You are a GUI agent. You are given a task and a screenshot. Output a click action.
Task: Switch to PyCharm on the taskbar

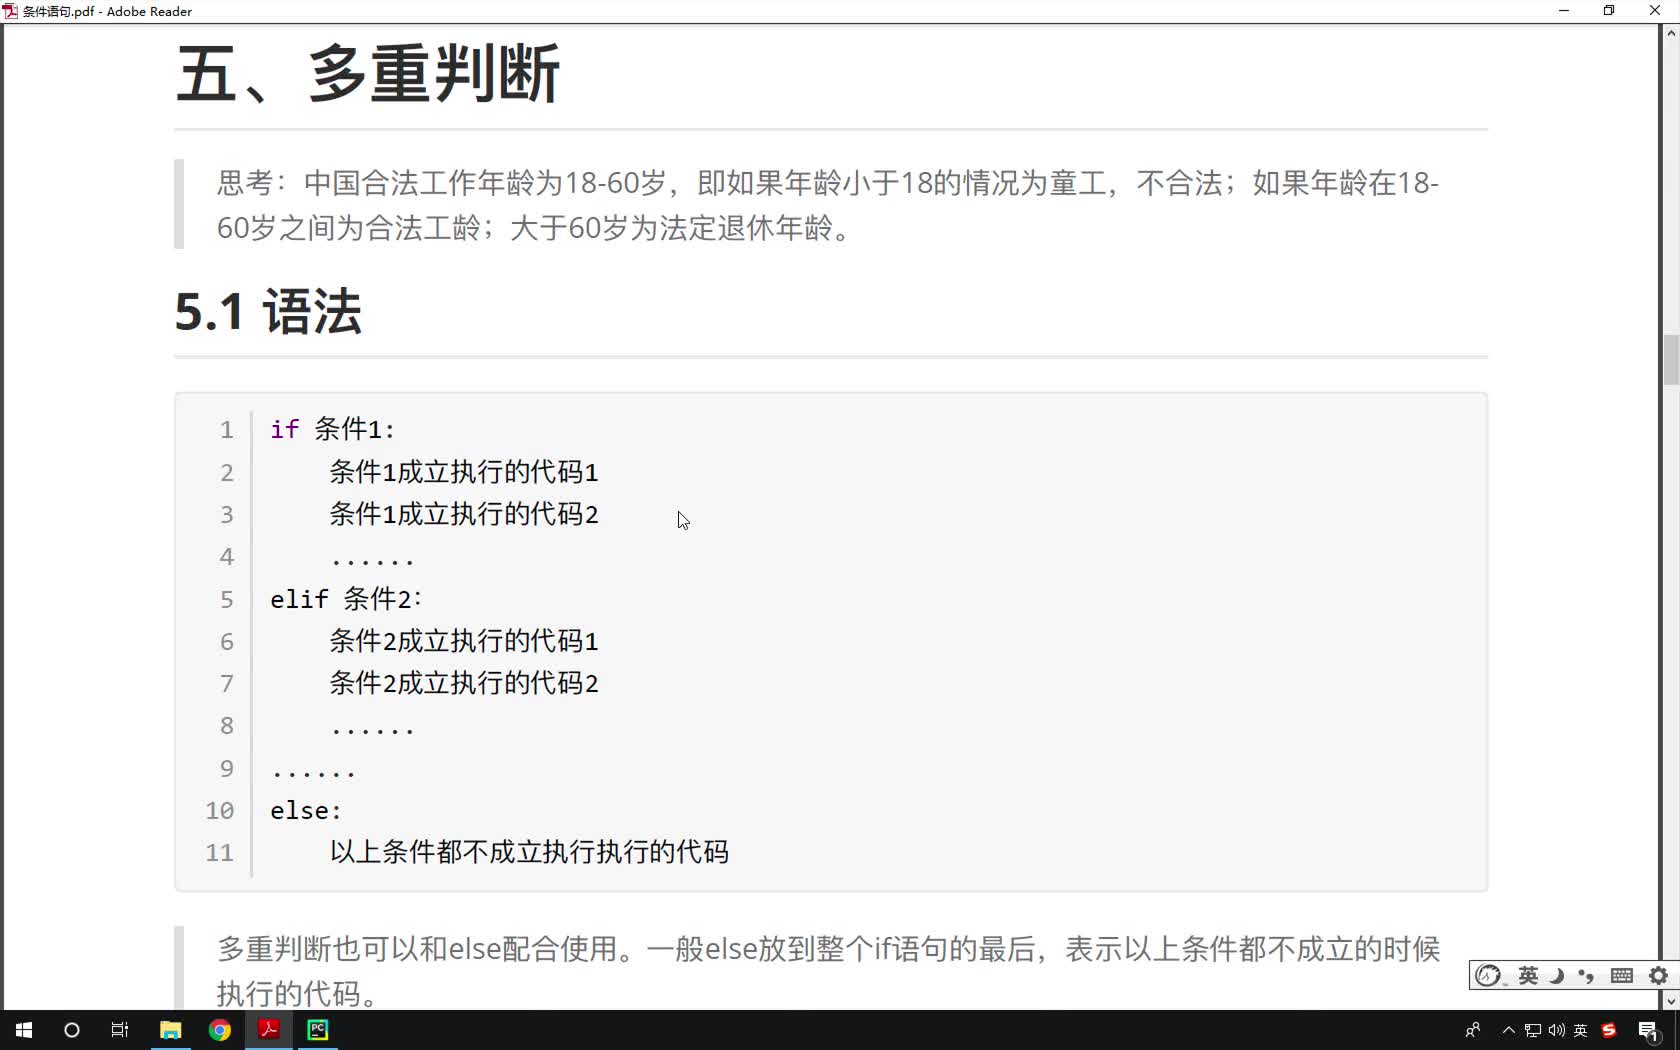318,1030
